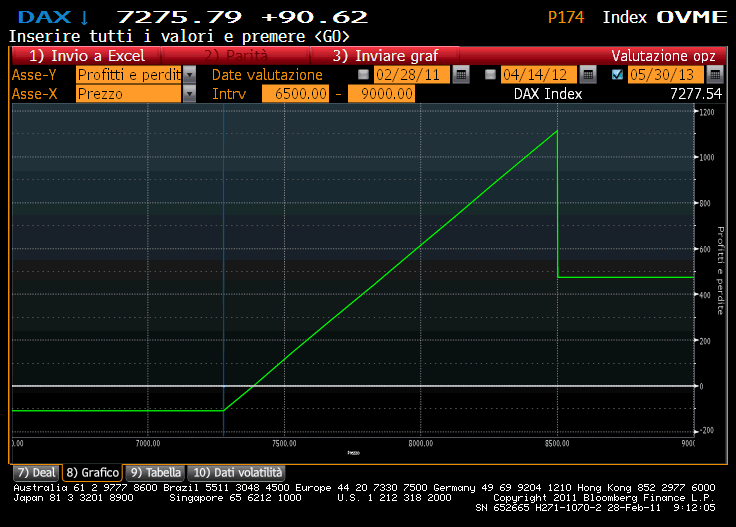Screen dimensions: 736x527
Task: Click the +90.62 change value in header
Action: [314, 17]
